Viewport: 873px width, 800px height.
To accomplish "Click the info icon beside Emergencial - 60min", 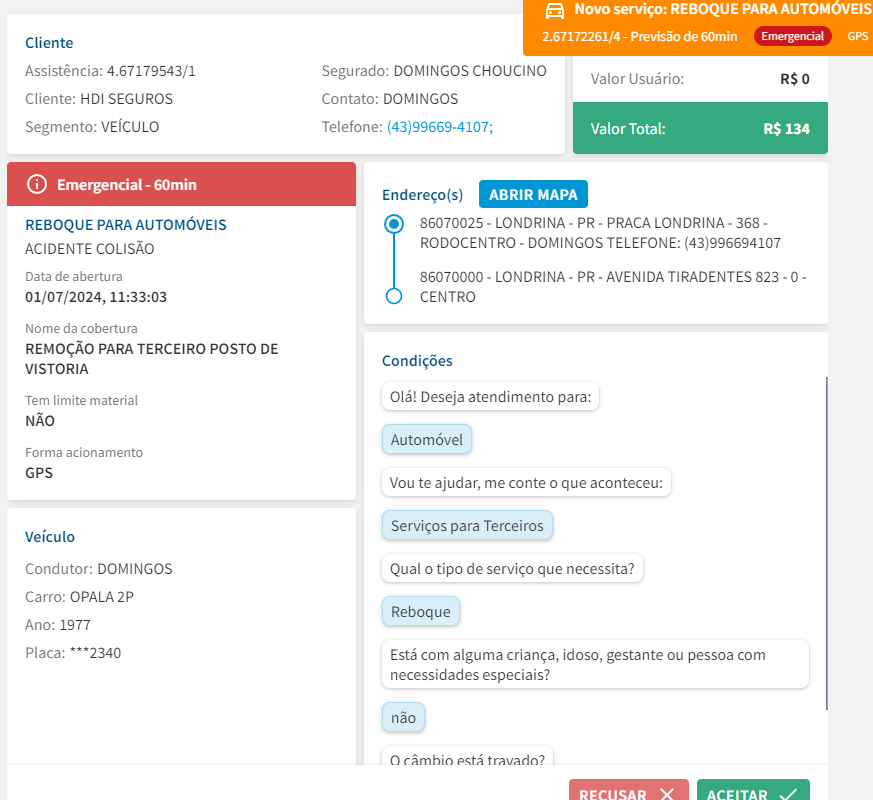I will click(37, 184).
